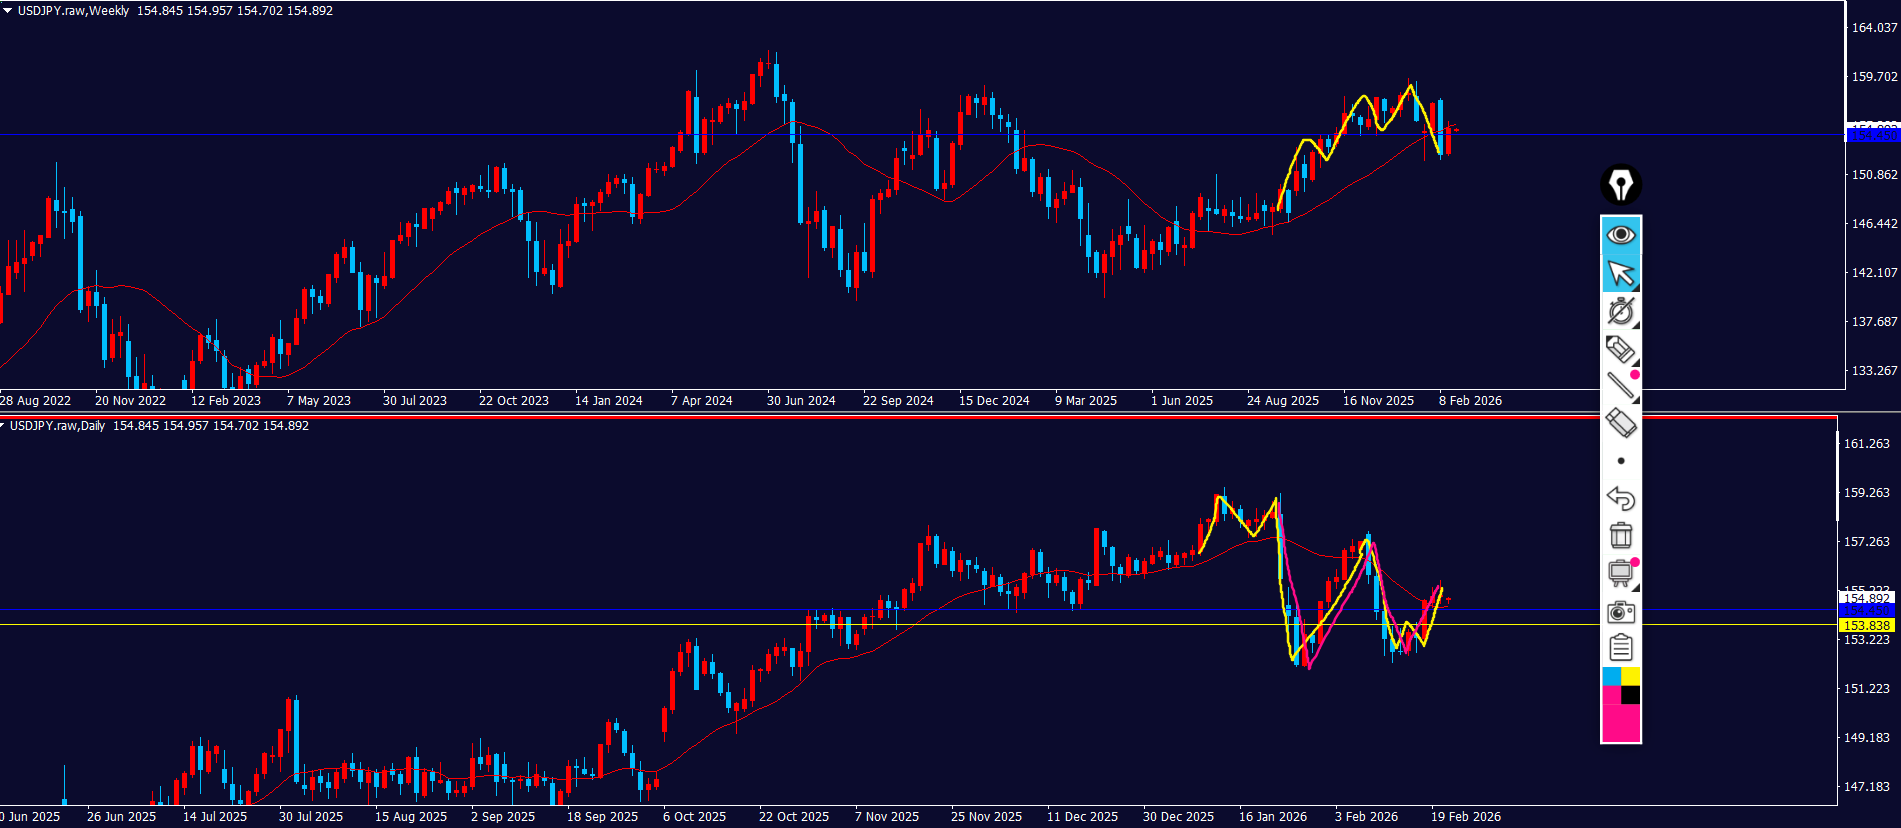Click the clipboard icon in the toolbar
Screen dimensions: 1901x828
click(1620, 648)
